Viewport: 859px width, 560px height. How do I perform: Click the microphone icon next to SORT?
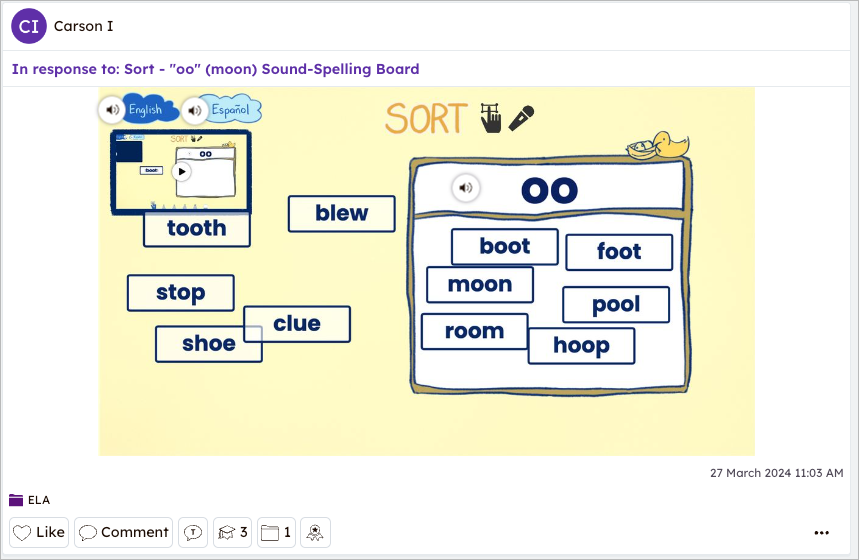[x=521, y=119]
